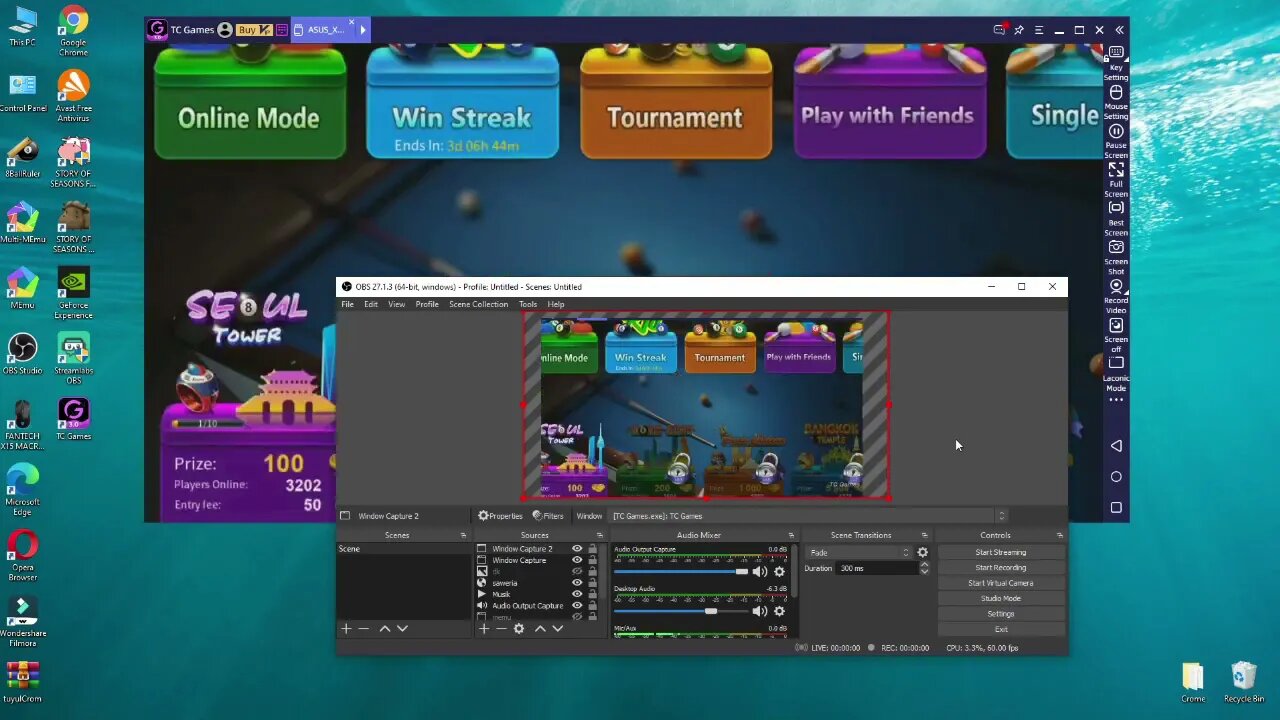Open Fade transition properties gear
Screen dimensions: 1280x720
coord(922,553)
